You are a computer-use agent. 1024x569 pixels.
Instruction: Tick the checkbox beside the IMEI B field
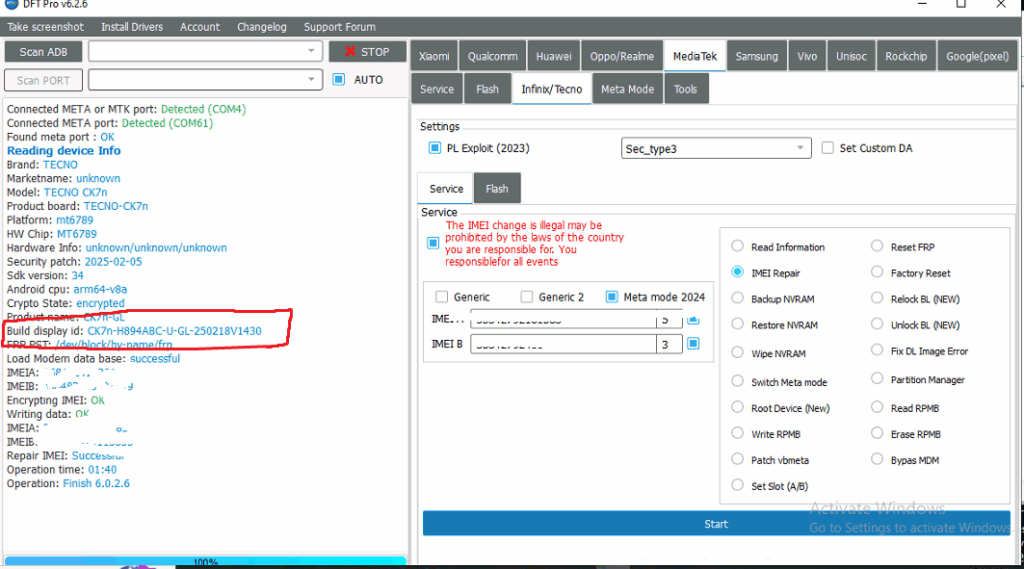[693, 344]
